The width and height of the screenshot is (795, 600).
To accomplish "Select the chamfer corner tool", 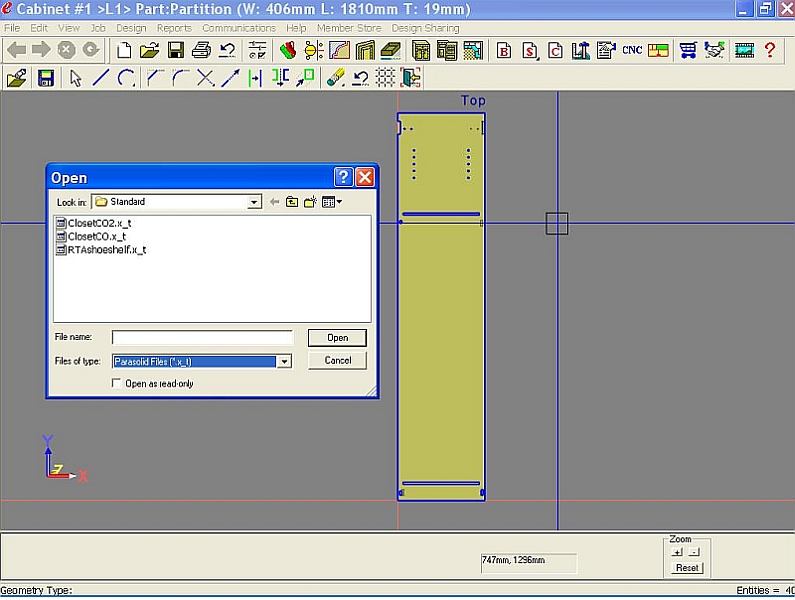I will (x=154, y=78).
